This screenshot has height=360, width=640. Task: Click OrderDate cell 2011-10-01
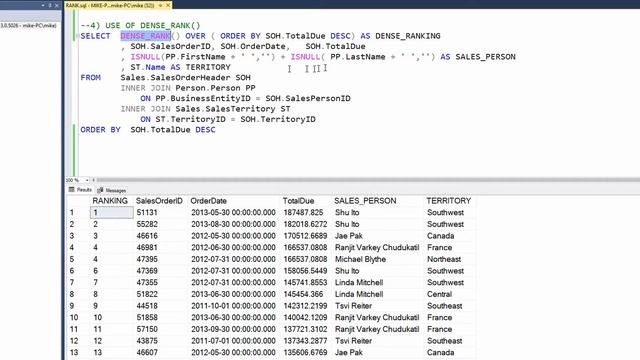pyautogui.click(x=233, y=306)
